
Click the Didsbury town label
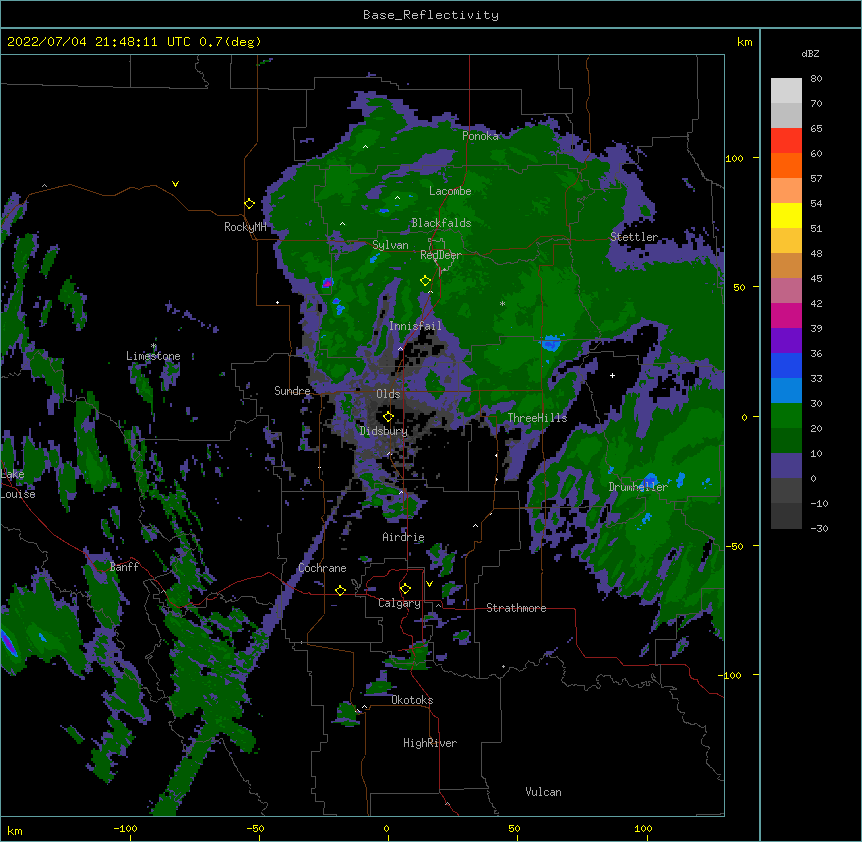tap(384, 431)
